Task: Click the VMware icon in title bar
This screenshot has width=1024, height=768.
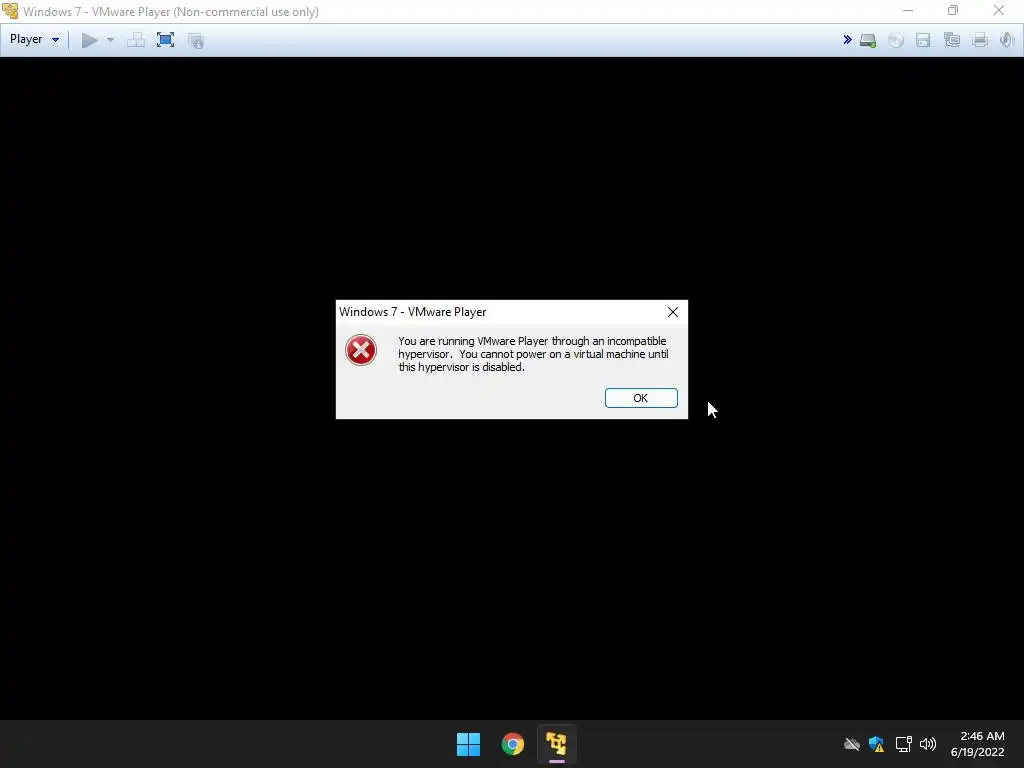Action: click(x=10, y=11)
